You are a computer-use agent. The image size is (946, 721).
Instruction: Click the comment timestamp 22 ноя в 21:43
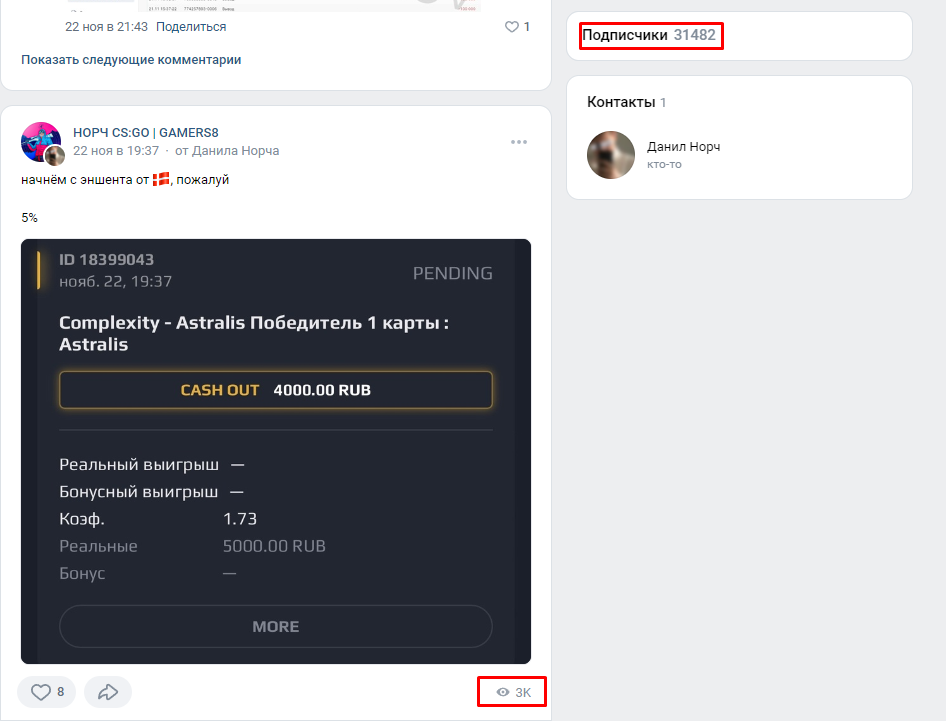pos(107,27)
